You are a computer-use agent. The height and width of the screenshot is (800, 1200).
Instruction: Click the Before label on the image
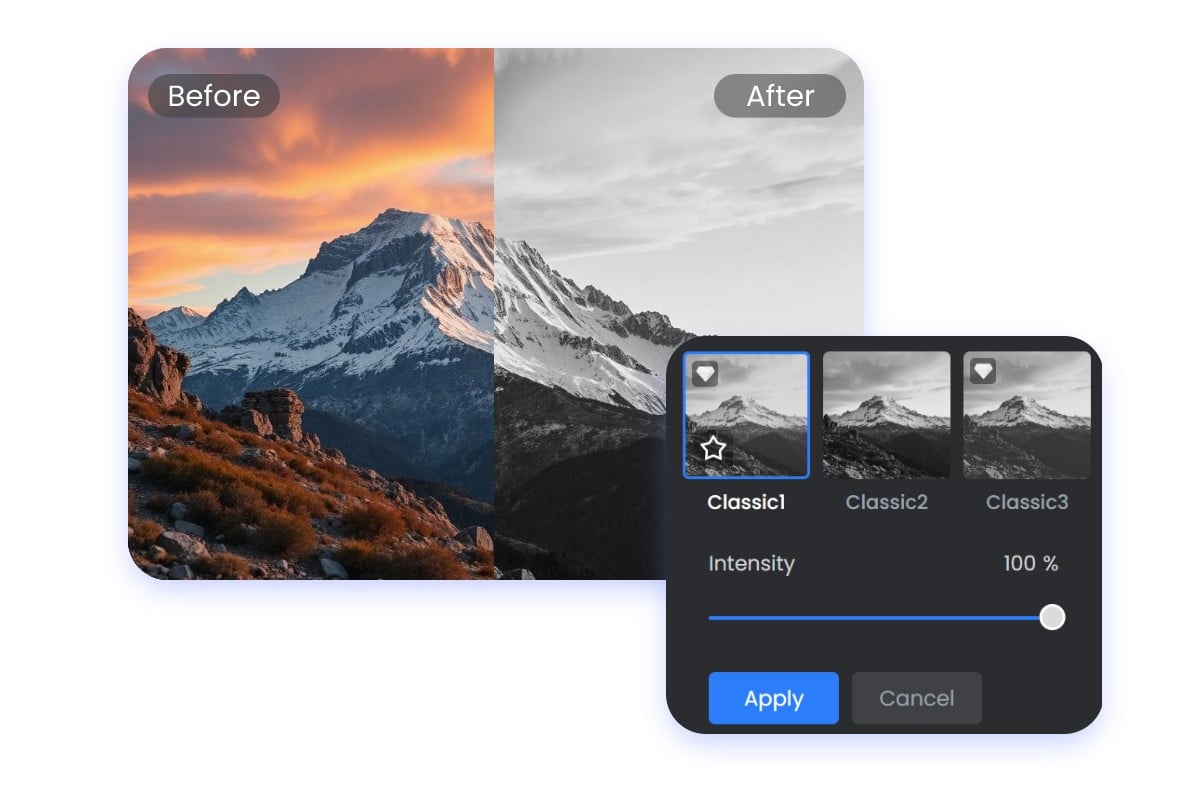pos(212,96)
